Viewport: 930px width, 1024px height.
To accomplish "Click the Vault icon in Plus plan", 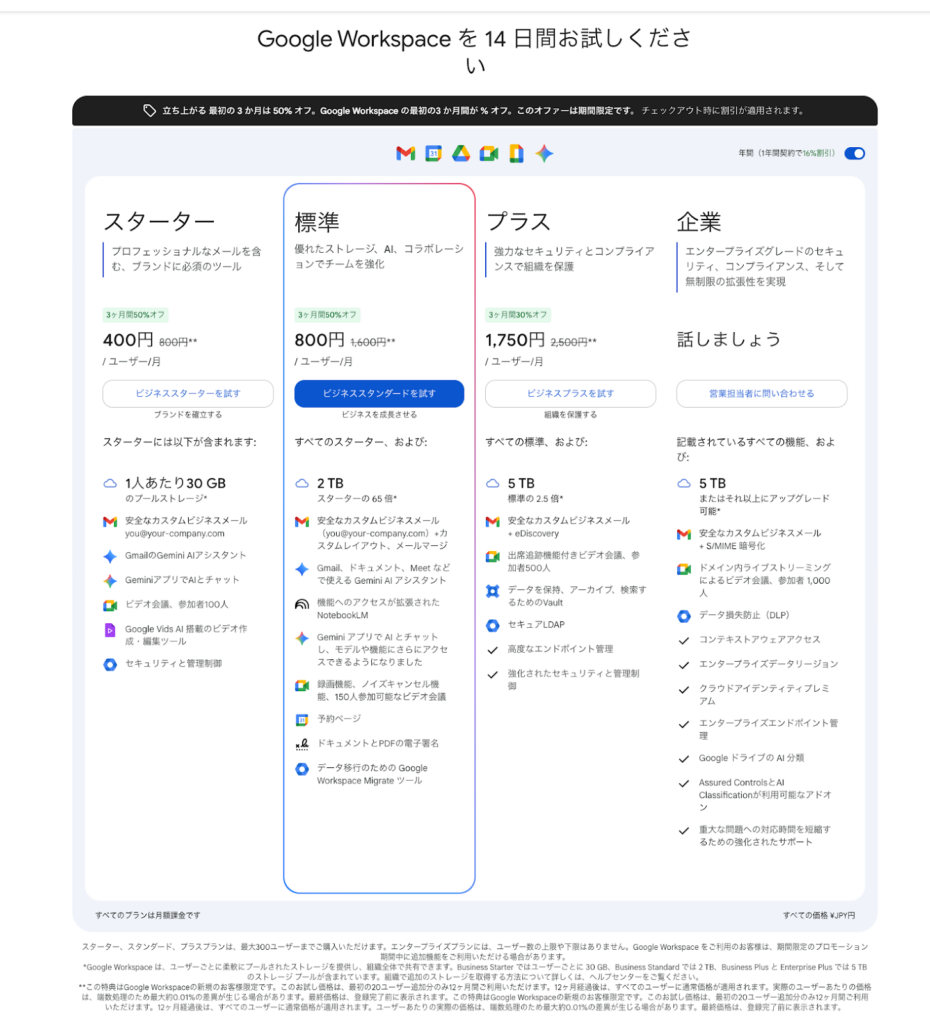I will coord(492,591).
